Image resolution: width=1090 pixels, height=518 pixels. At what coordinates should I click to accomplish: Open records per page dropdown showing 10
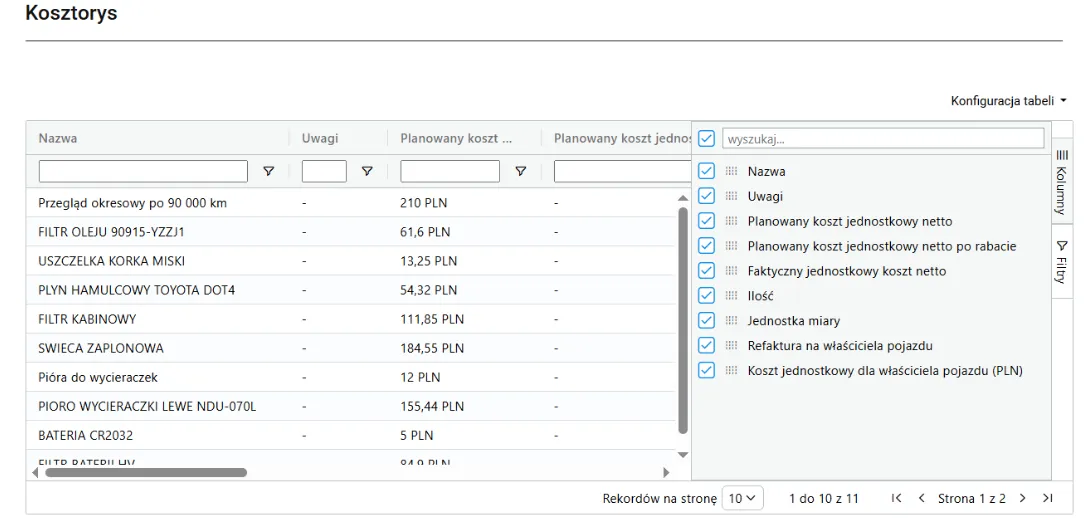pos(743,498)
